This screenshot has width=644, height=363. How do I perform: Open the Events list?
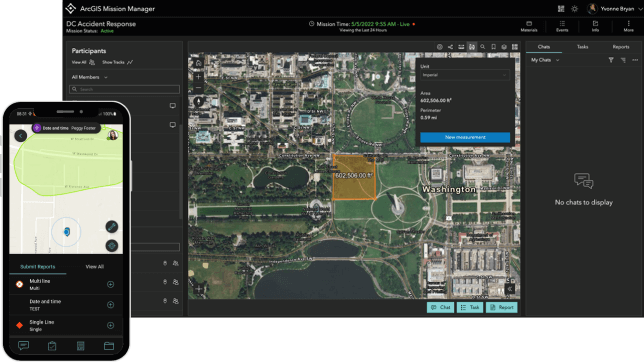coord(562,26)
